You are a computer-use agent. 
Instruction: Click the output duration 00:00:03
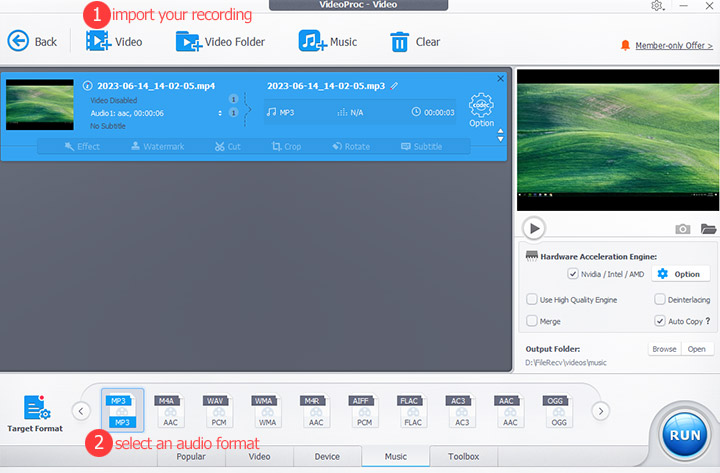[439, 113]
